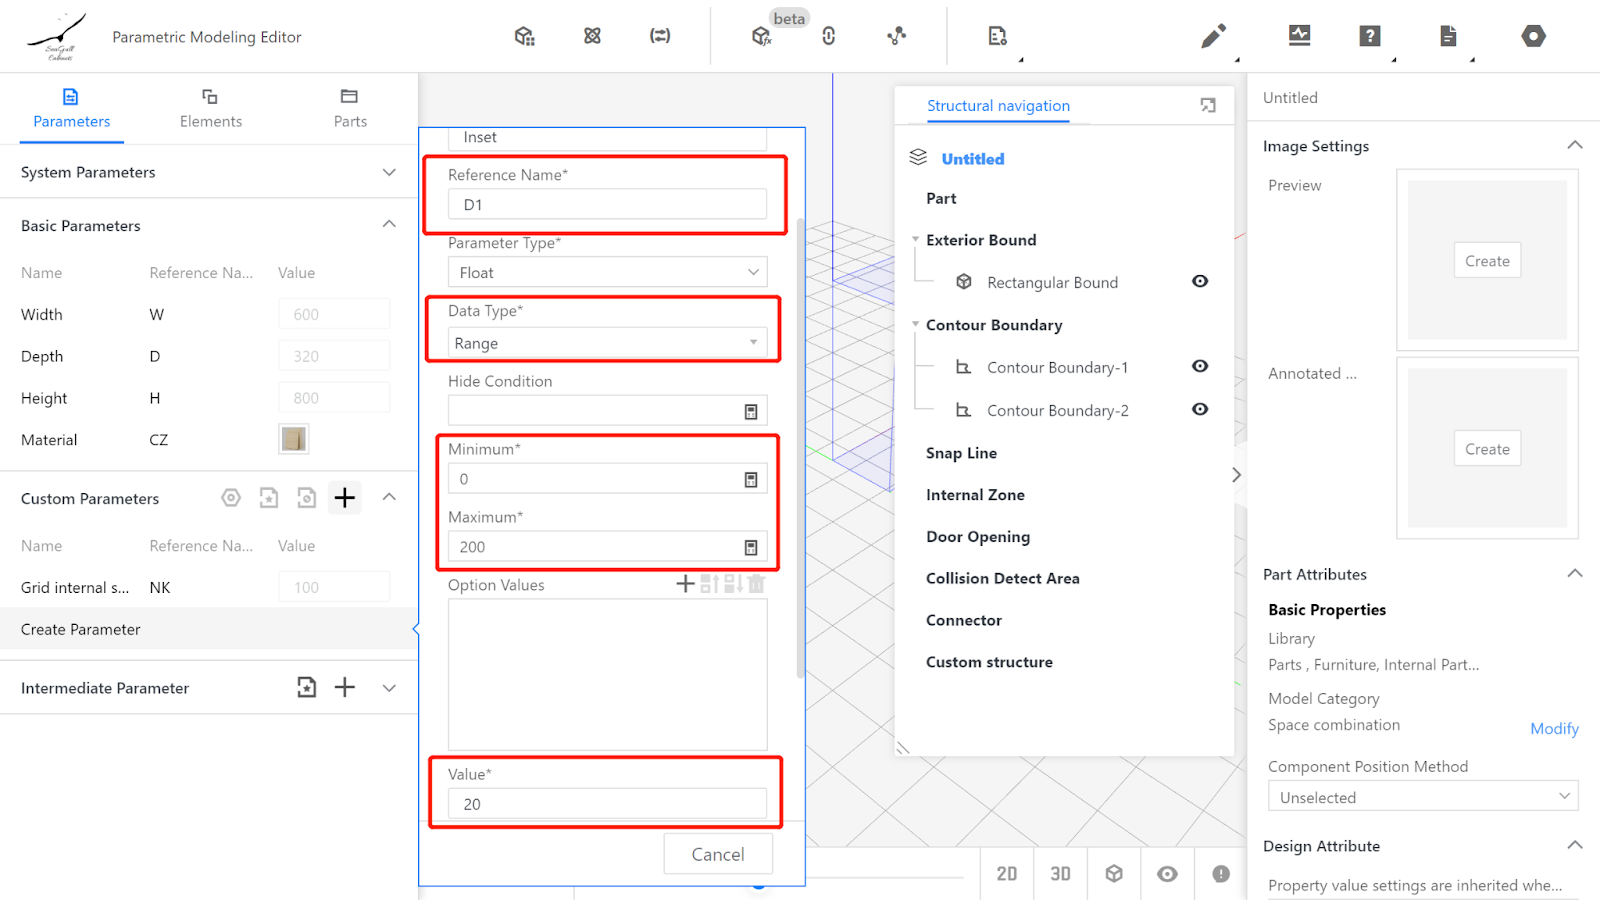Switch to the Elements tab
The height and width of the screenshot is (900, 1600).
210,108
